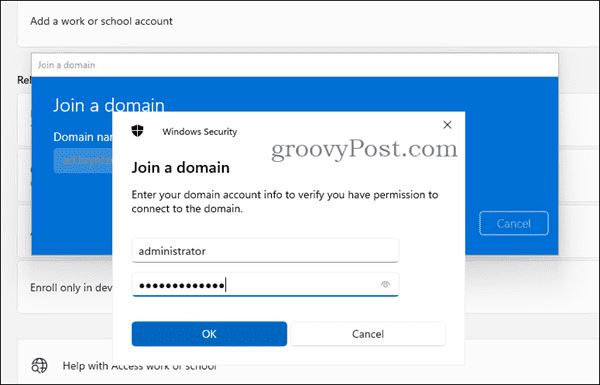The height and width of the screenshot is (385, 600).
Task: Focus the administrator username field
Action: tap(265, 251)
